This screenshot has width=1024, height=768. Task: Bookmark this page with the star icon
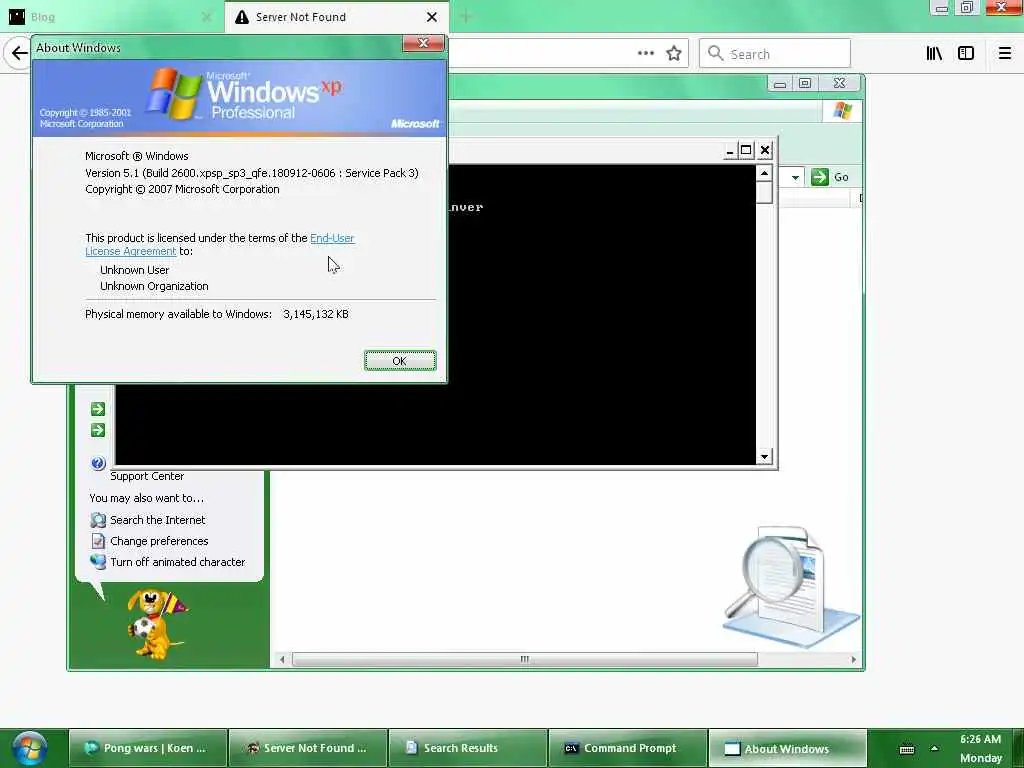coord(674,54)
